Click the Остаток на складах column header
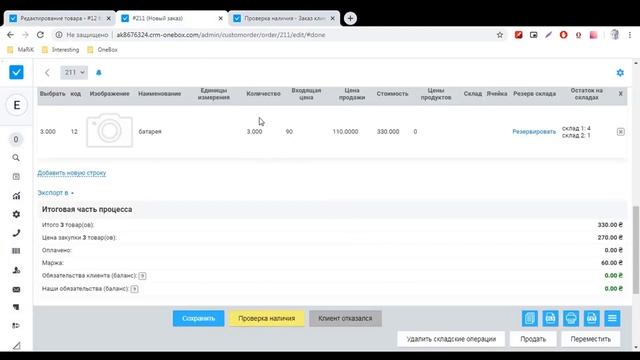Screen dimensions: 640x360 587,94
